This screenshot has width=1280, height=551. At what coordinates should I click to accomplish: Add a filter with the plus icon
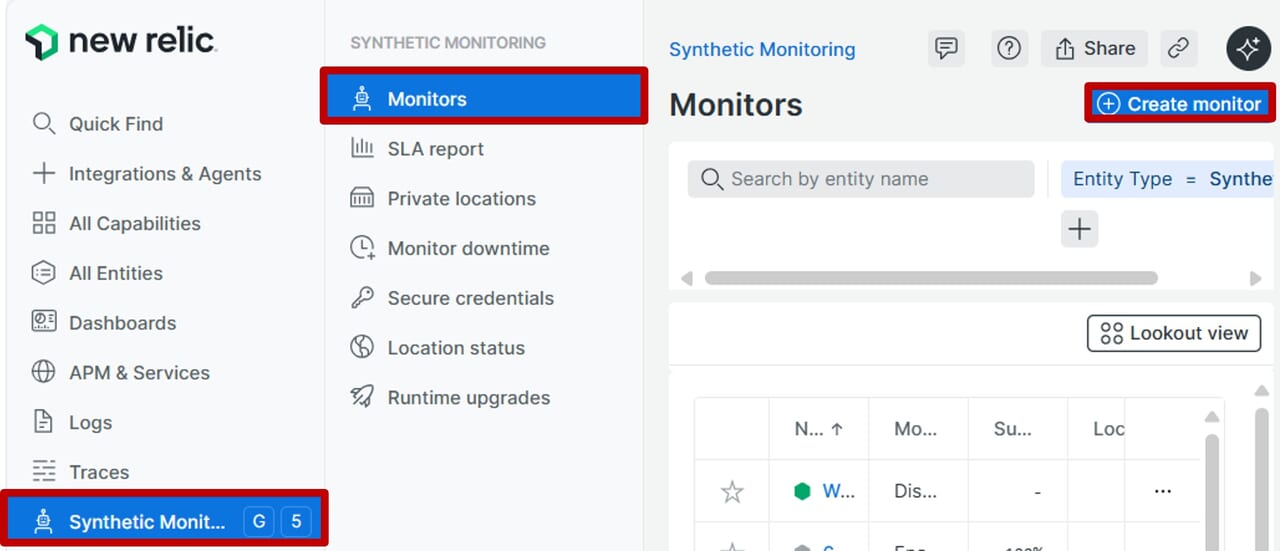point(1079,229)
